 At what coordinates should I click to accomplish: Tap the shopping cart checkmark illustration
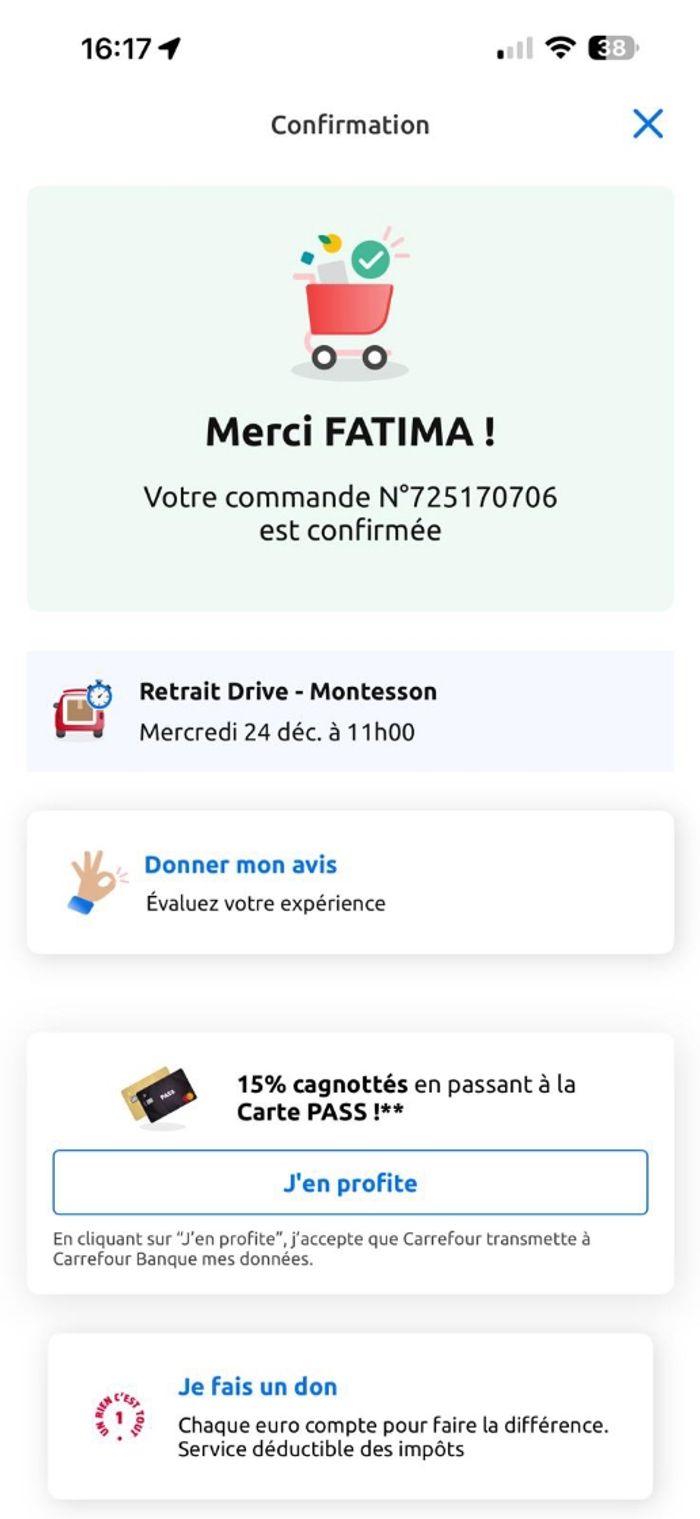click(350, 301)
